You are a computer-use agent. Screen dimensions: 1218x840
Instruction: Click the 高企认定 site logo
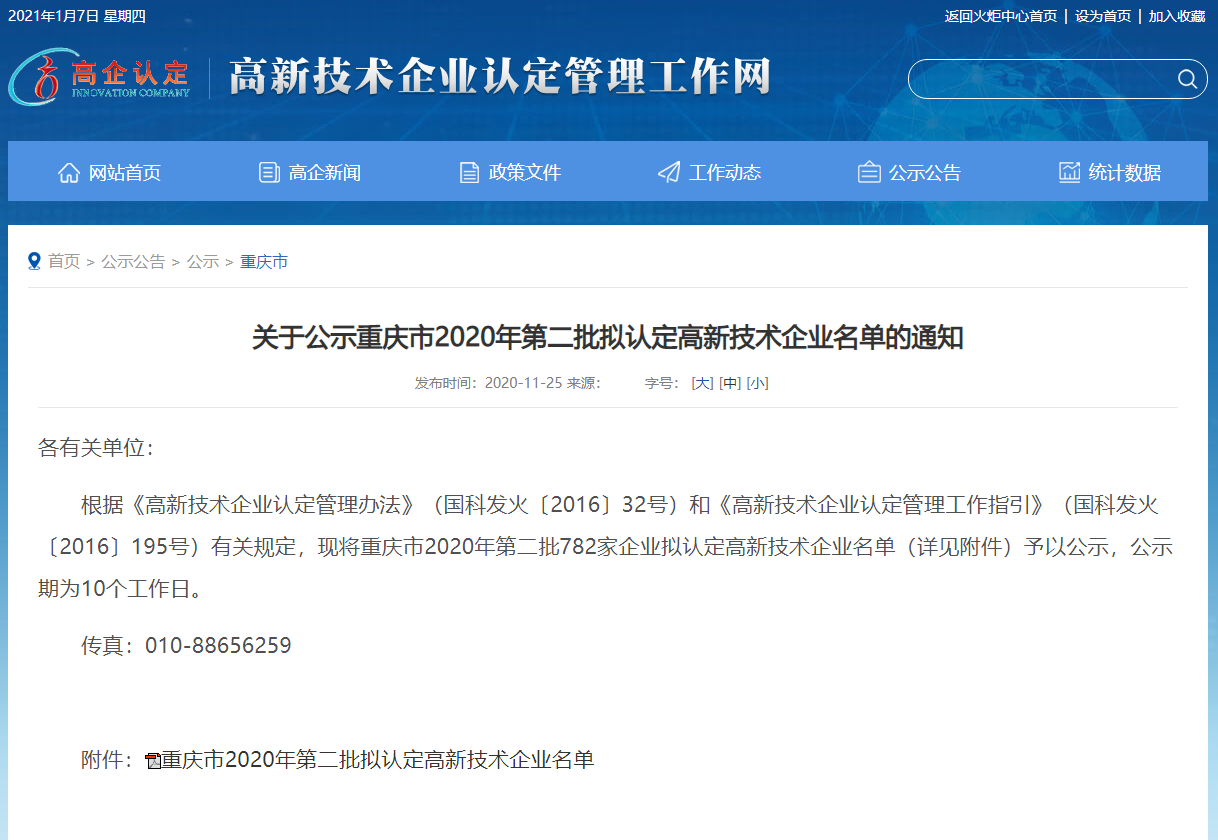tap(100, 77)
